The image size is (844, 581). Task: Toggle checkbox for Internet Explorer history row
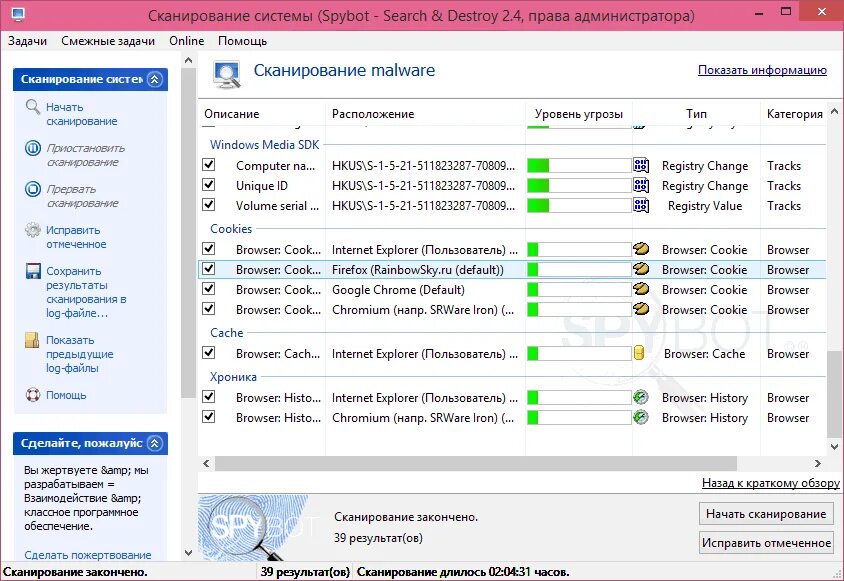pyautogui.click(x=209, y=397)
